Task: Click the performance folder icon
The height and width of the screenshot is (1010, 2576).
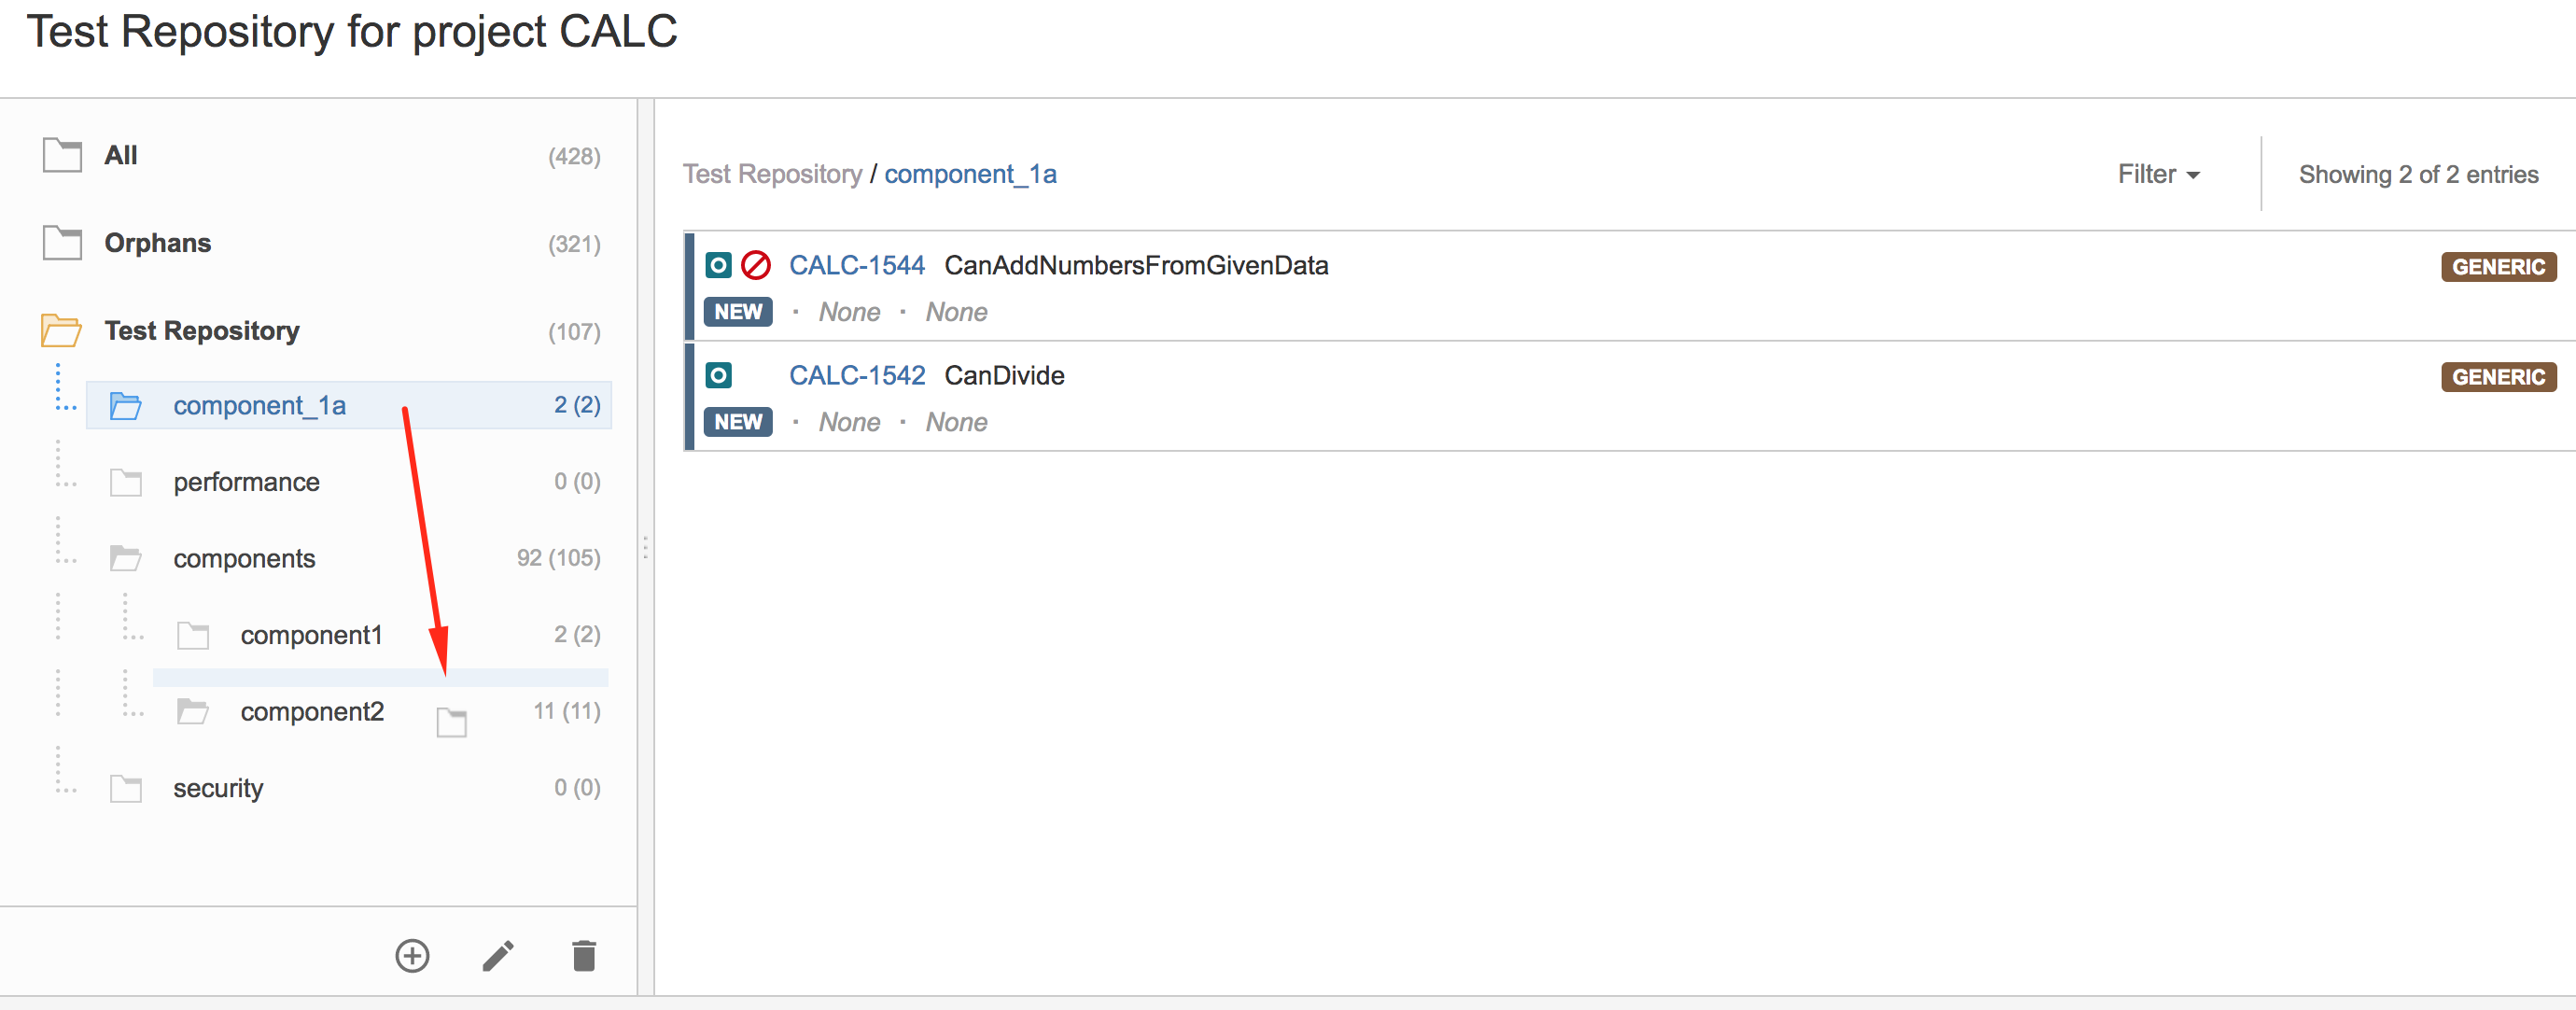Action: (x=125, y=482)
